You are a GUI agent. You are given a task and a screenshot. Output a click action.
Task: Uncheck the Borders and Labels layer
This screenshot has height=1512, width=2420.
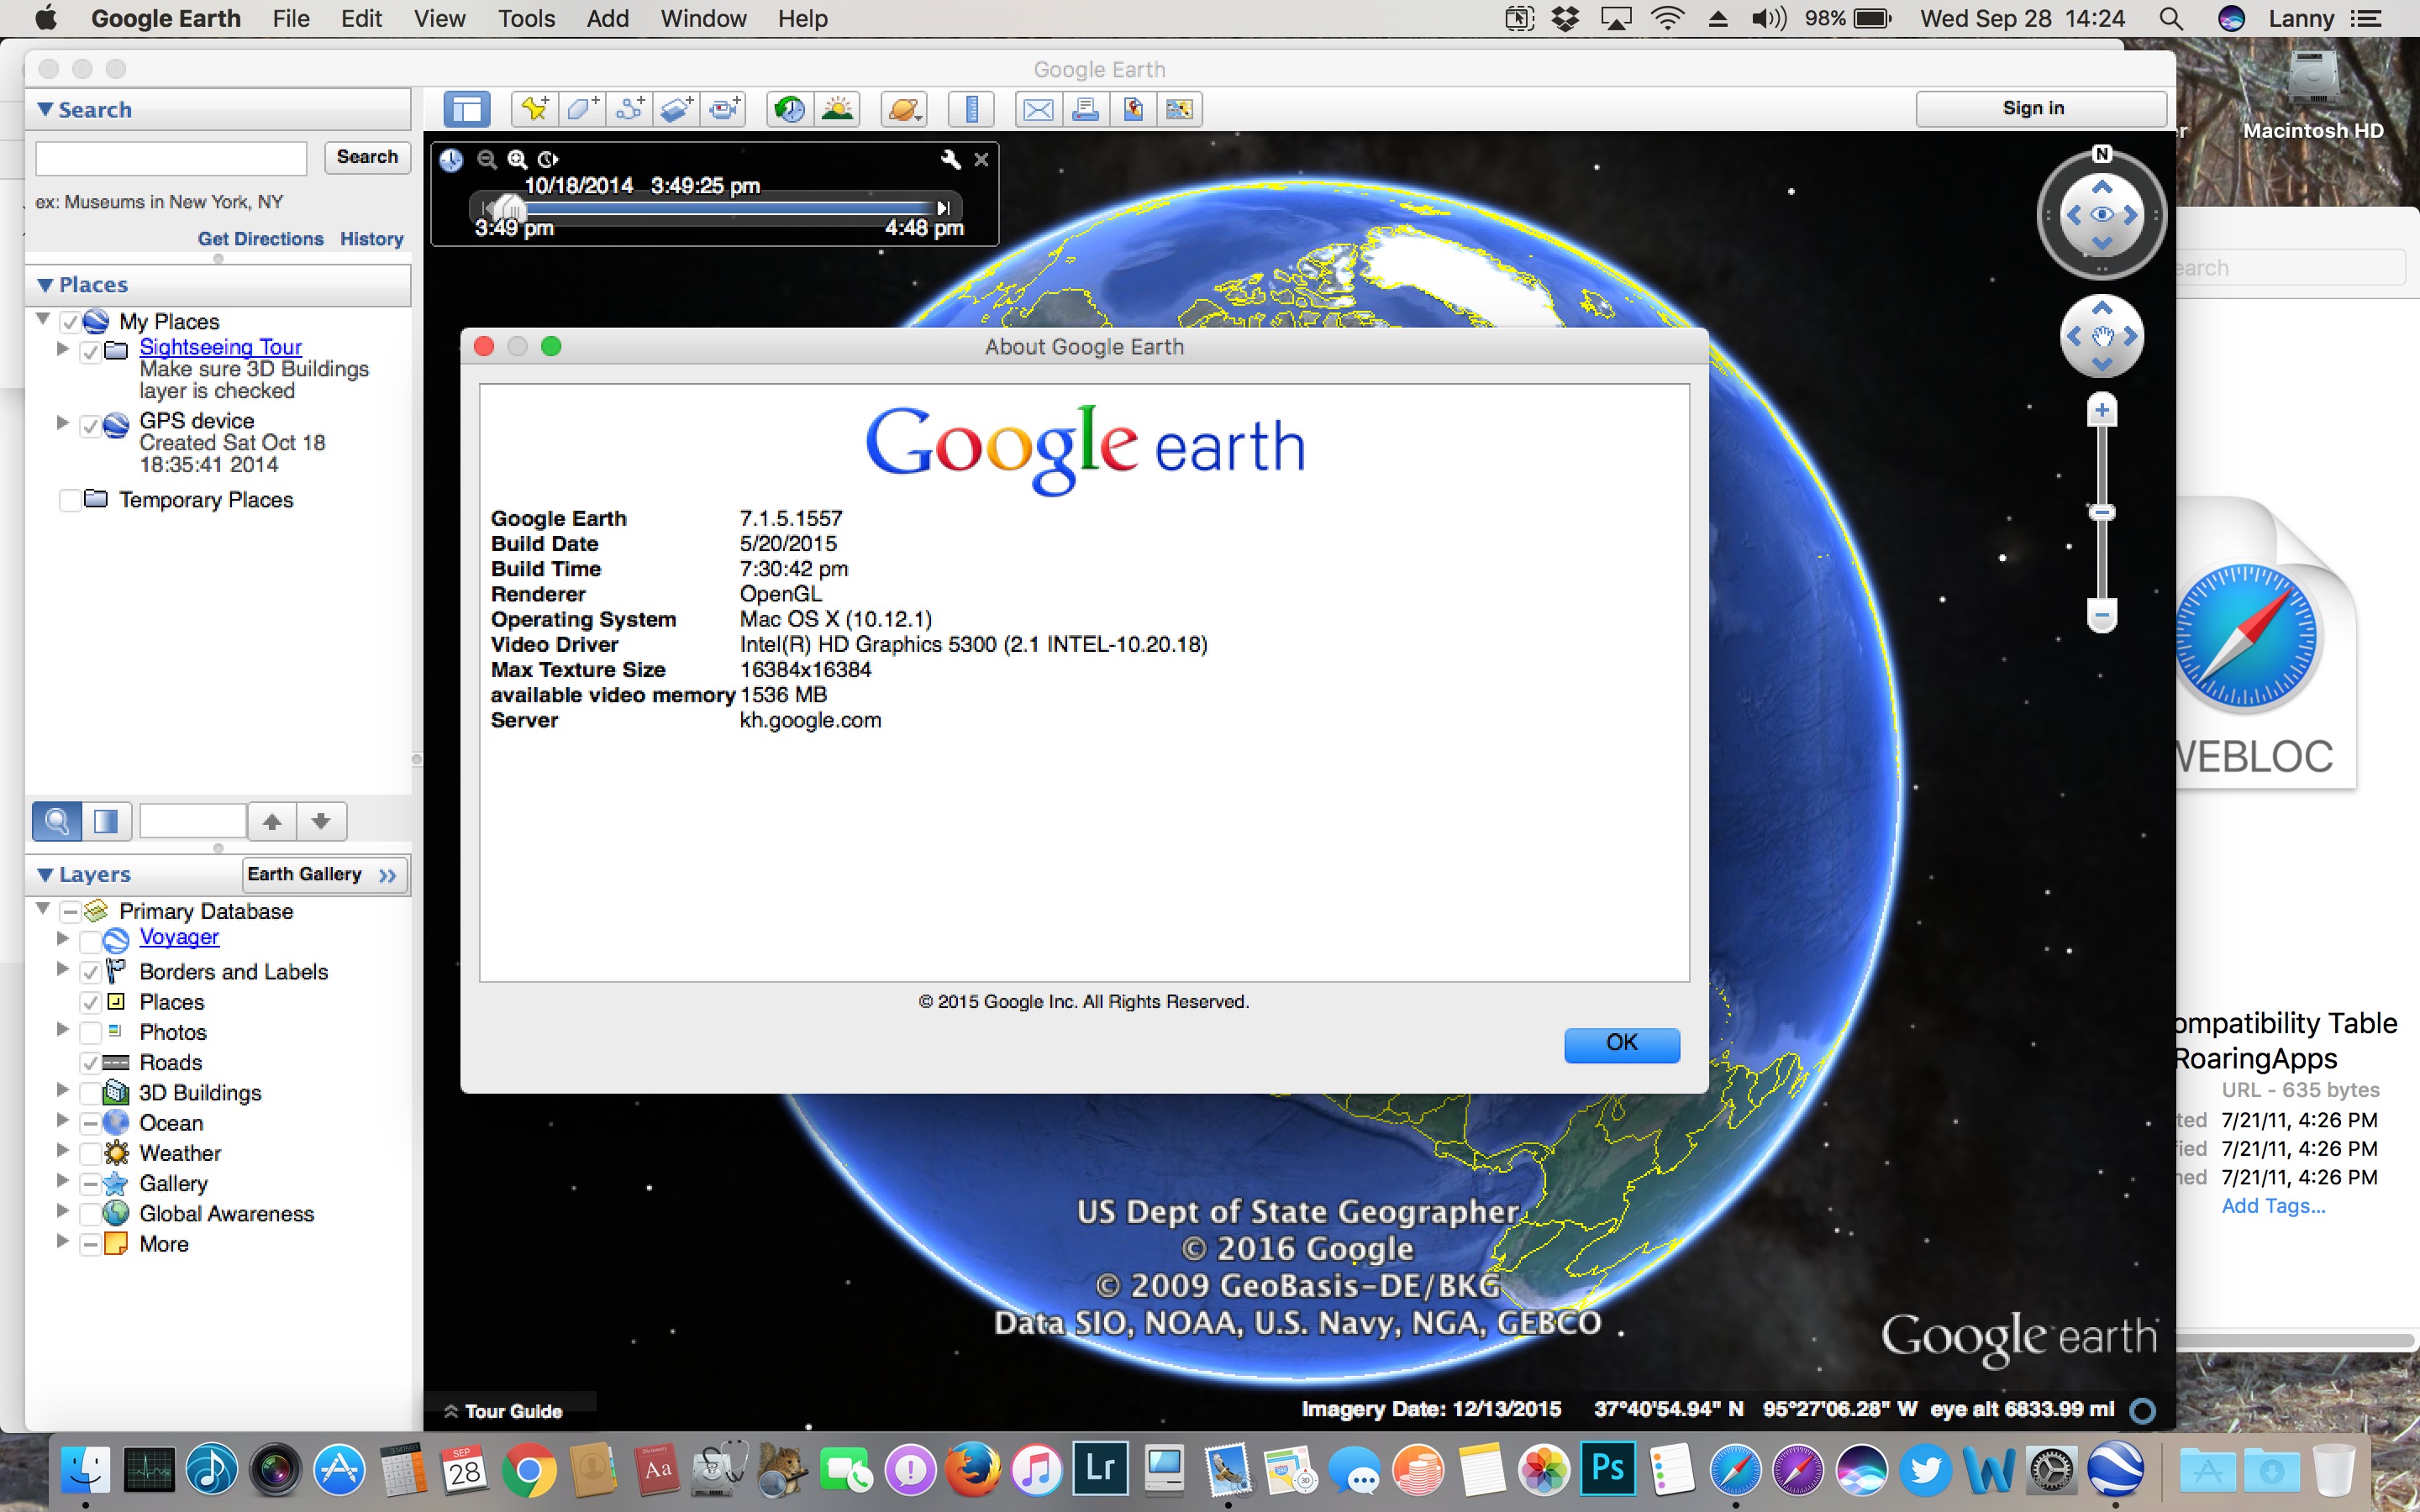click(90, 972)
